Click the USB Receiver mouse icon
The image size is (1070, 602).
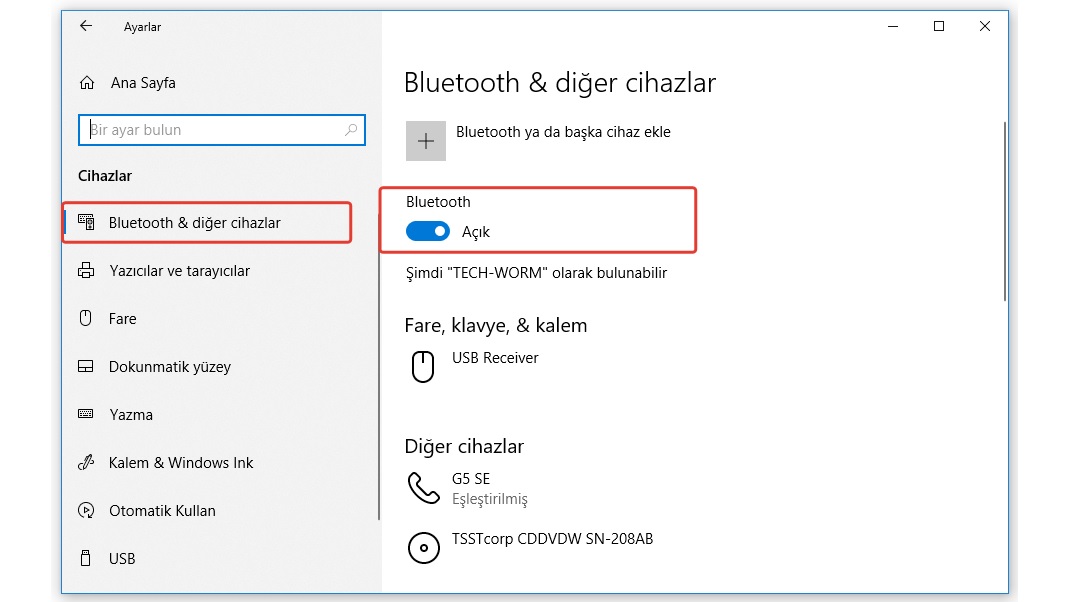[x=423, y=366]
